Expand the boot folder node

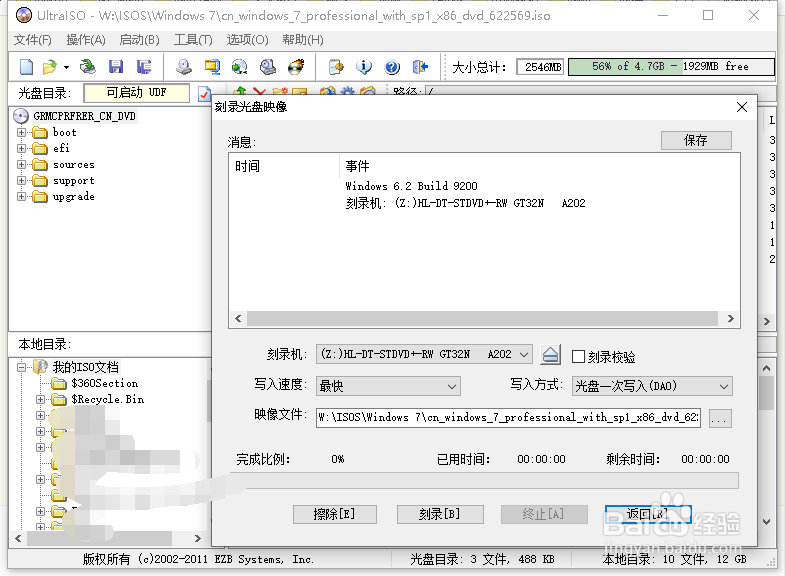pyautogui.click(x=22, y=133)
